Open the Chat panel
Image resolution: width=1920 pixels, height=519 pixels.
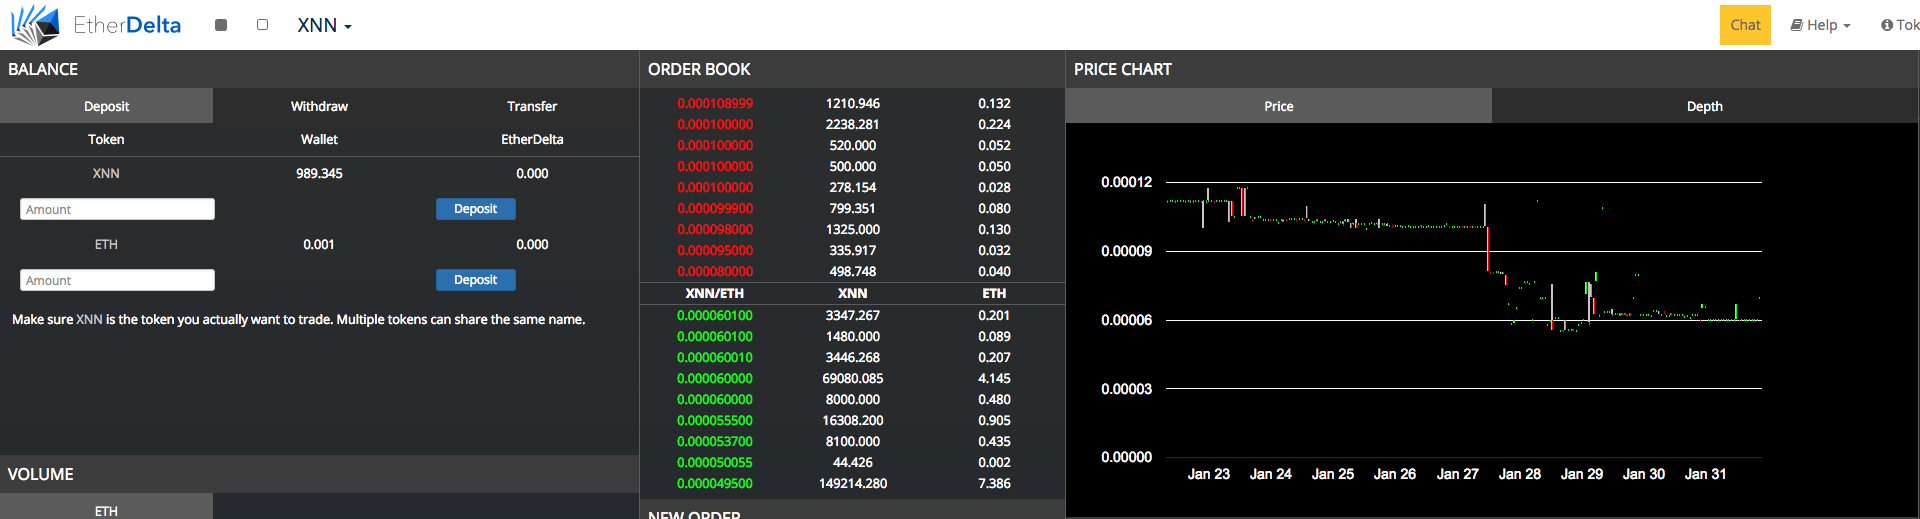[x=1744, y=25]
